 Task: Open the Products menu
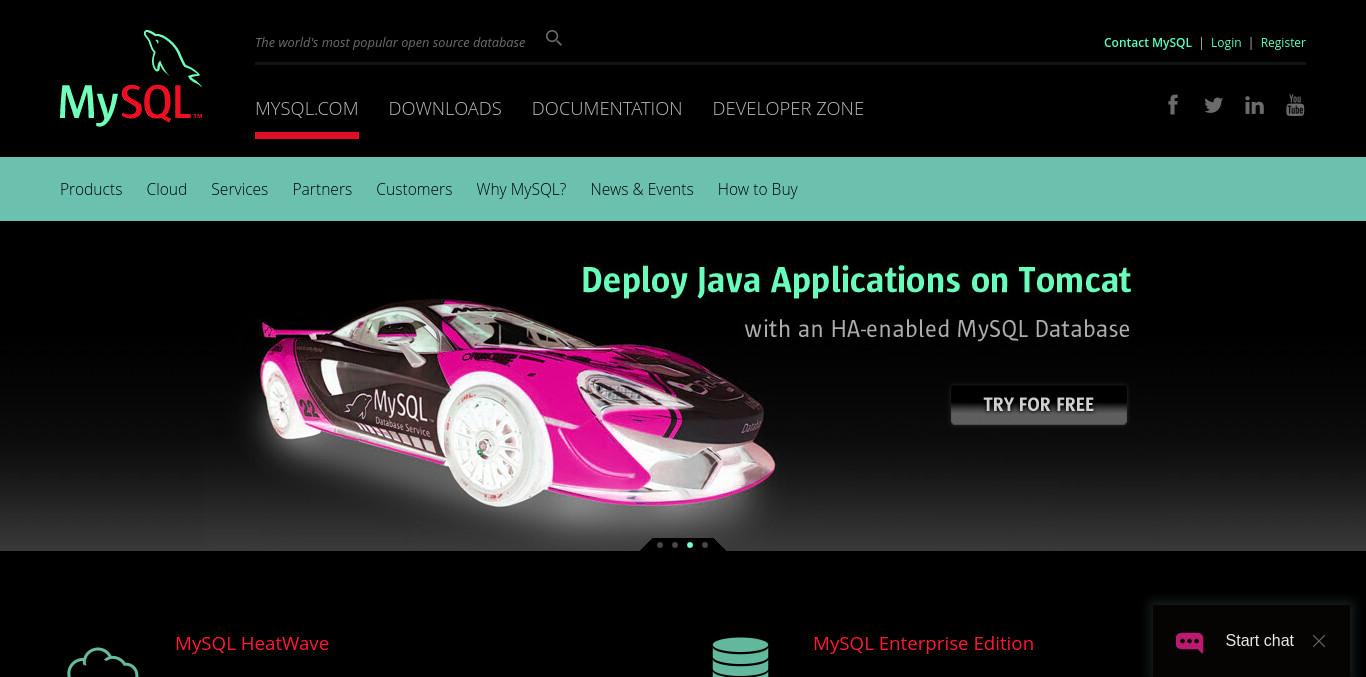pos(91,189)
